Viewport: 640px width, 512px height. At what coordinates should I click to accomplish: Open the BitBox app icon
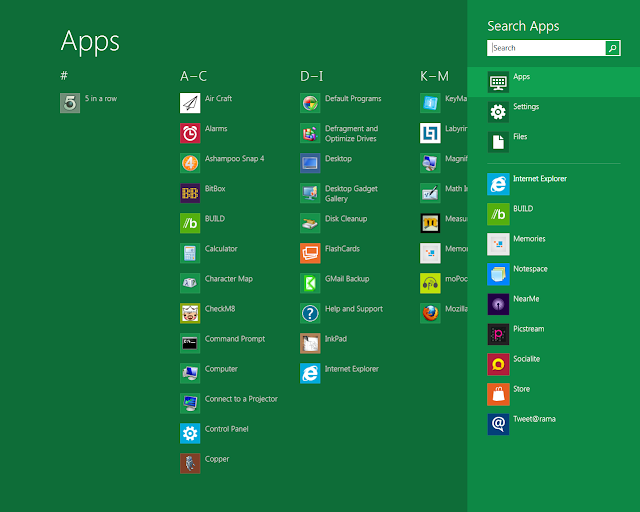190,193
